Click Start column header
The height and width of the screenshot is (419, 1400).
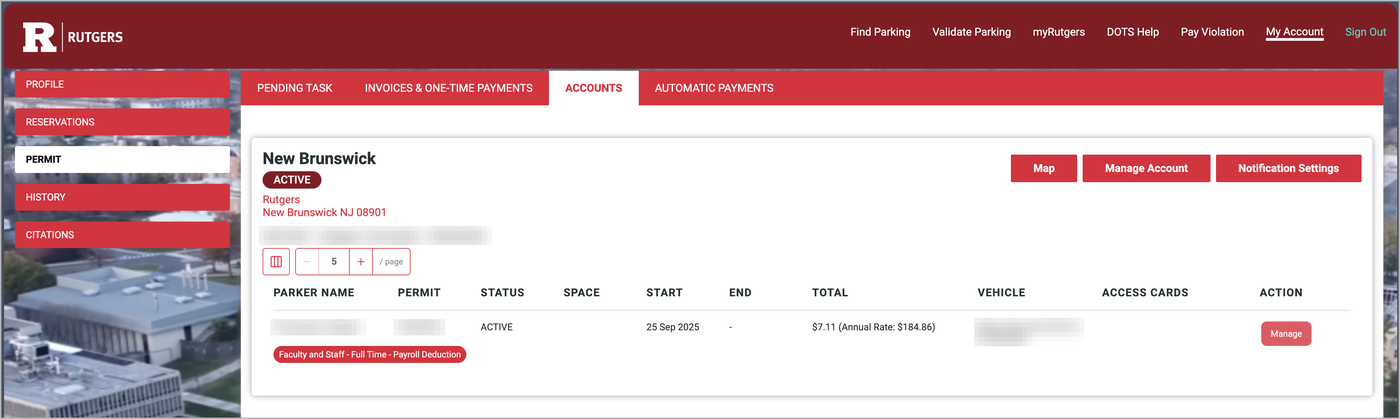point(665,293)
